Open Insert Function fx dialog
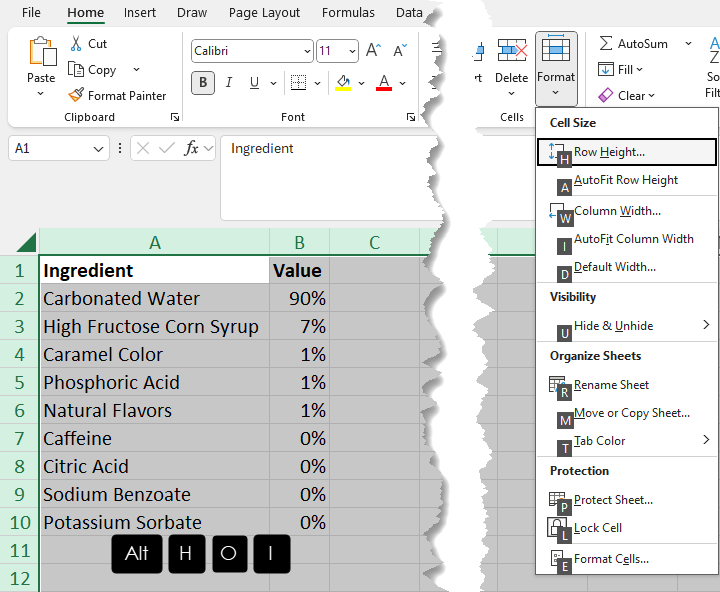 [191, 148]
